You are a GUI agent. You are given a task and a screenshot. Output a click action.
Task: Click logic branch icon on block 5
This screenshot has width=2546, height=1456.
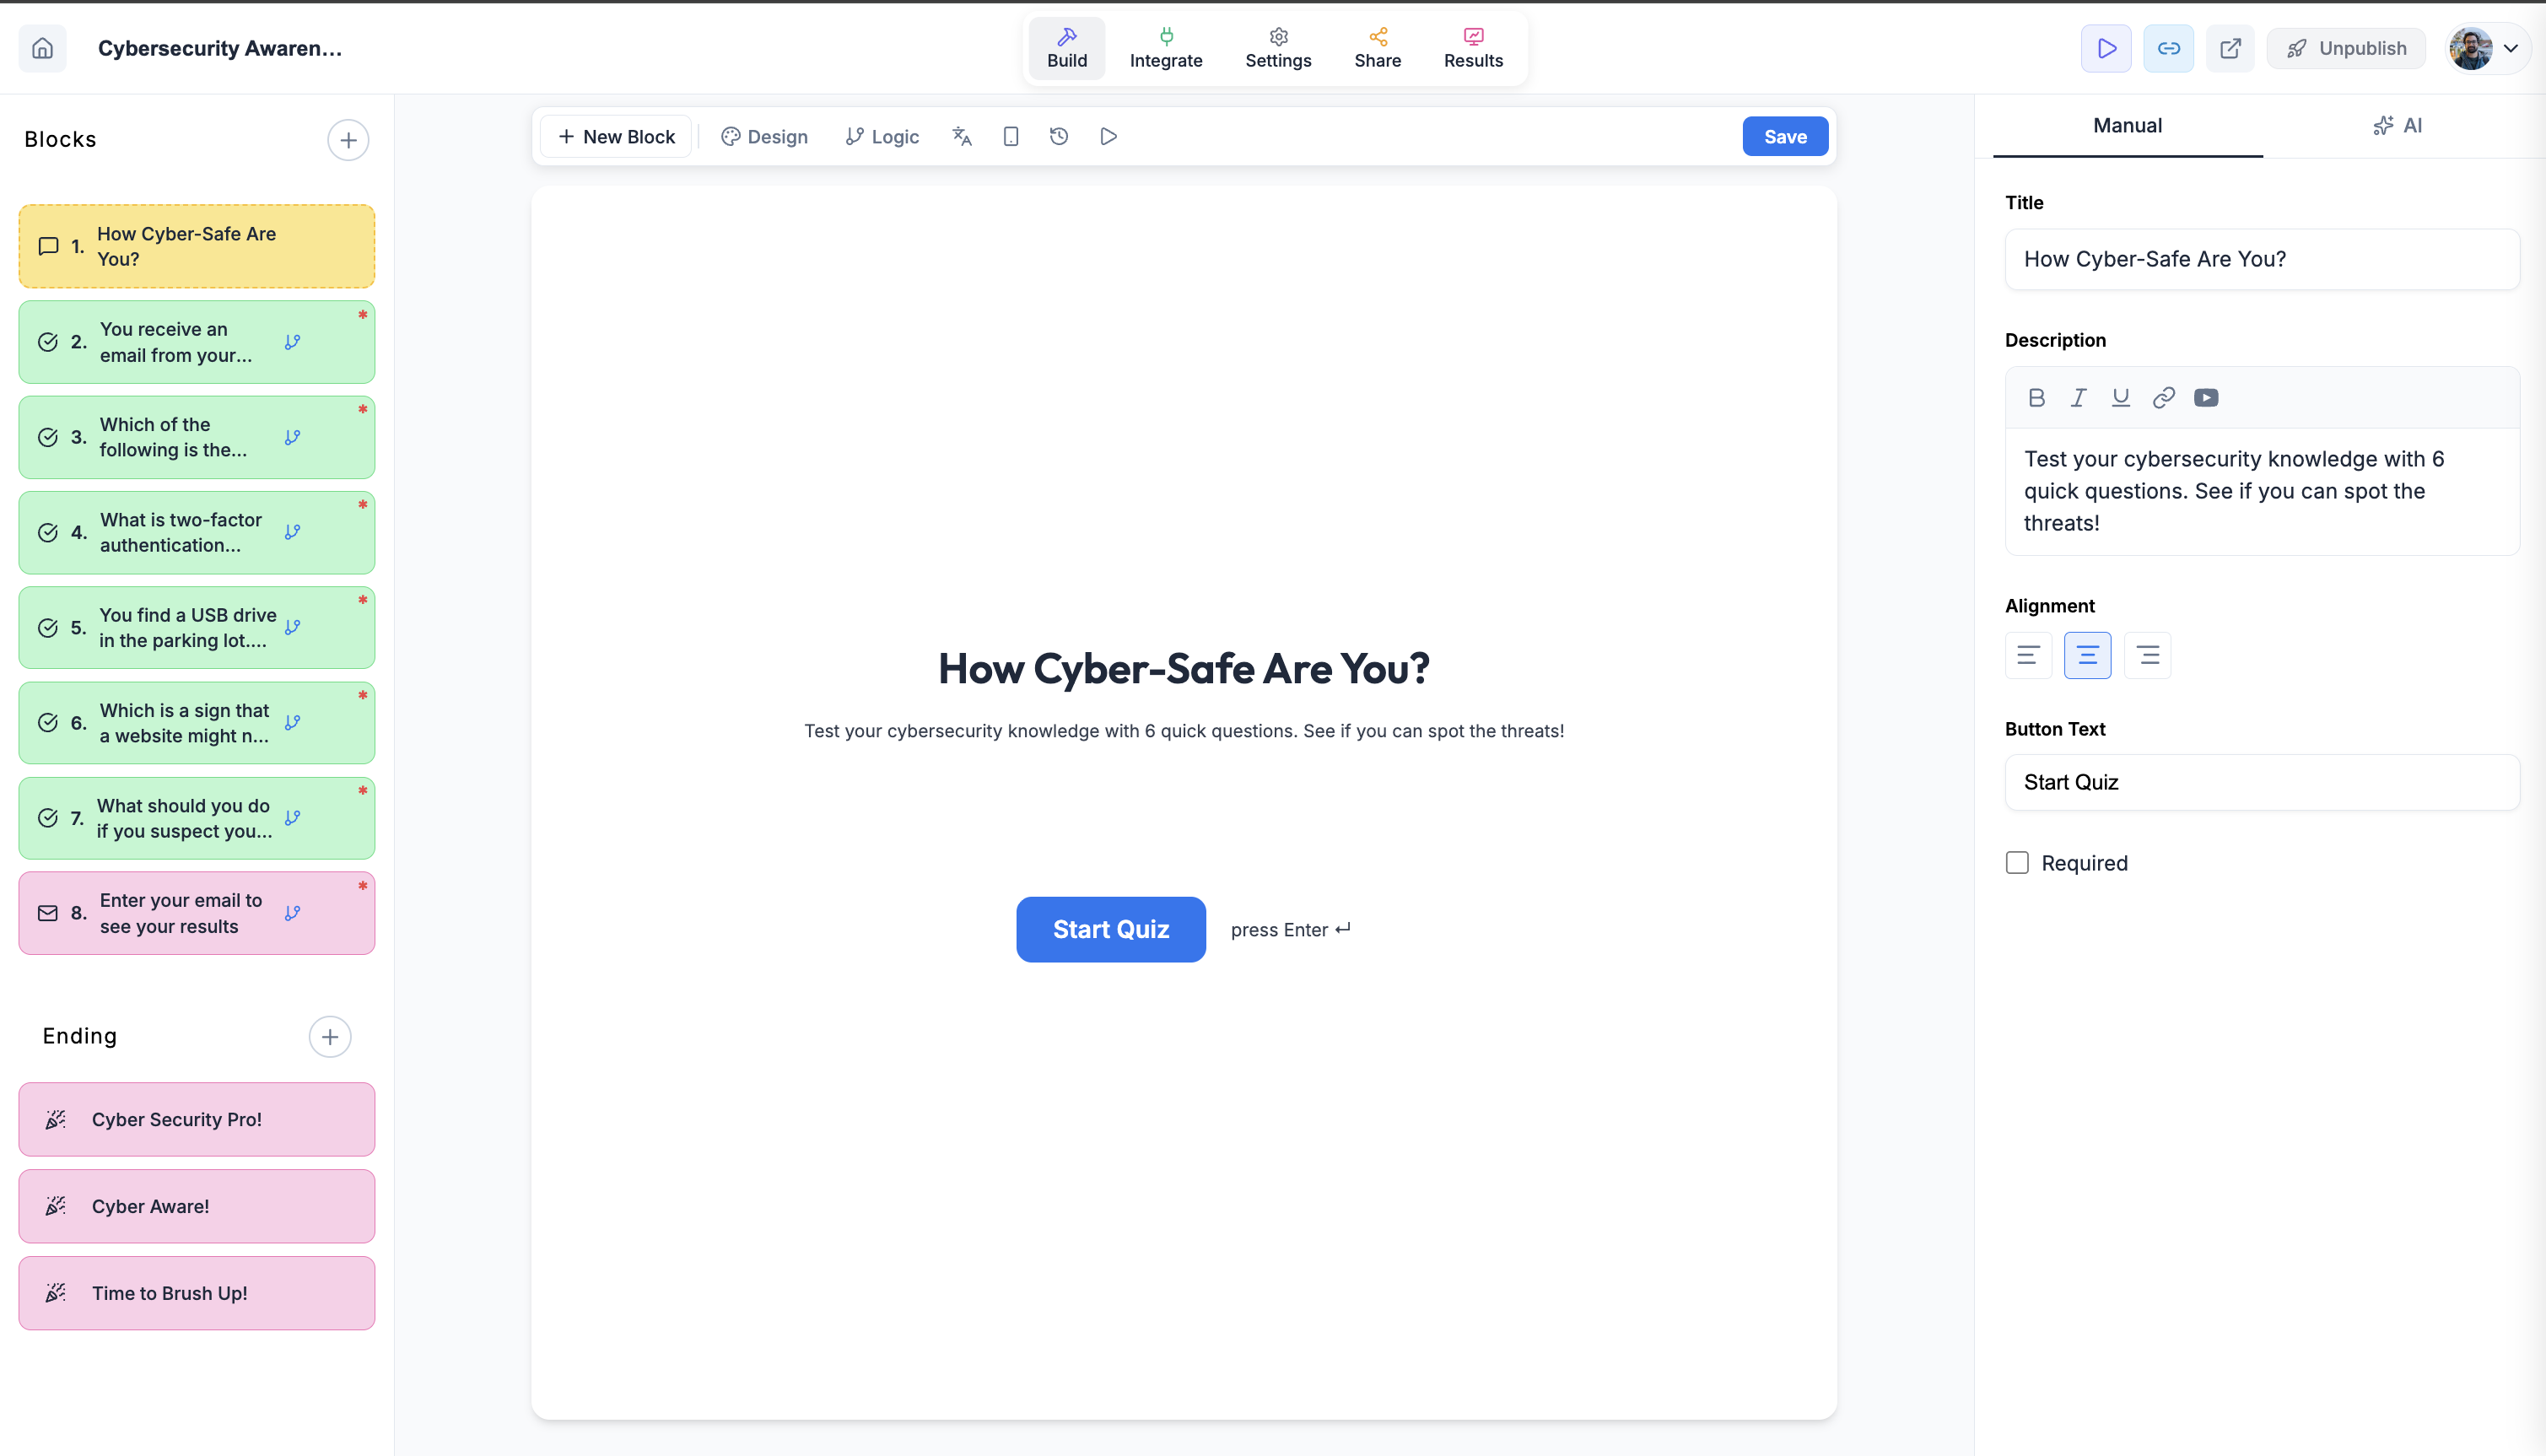(x=292, y=627)
